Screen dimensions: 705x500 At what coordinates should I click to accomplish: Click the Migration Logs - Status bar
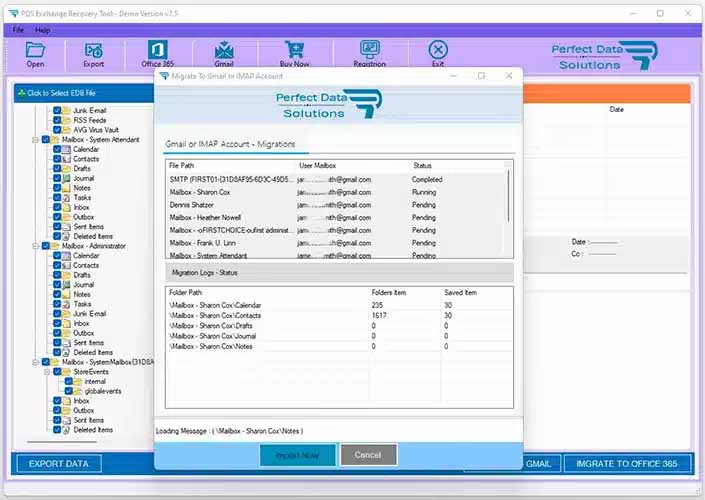pos(339,272)
